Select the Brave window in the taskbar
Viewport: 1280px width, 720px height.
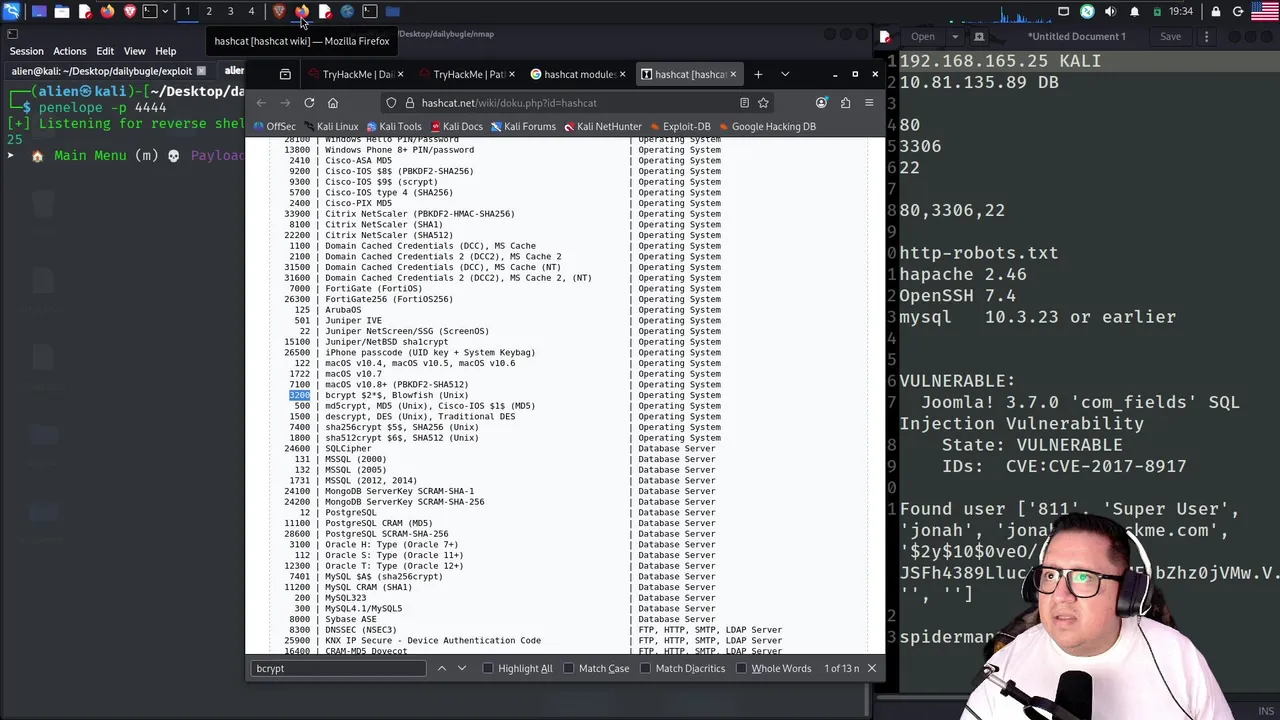tap(279, 11)
